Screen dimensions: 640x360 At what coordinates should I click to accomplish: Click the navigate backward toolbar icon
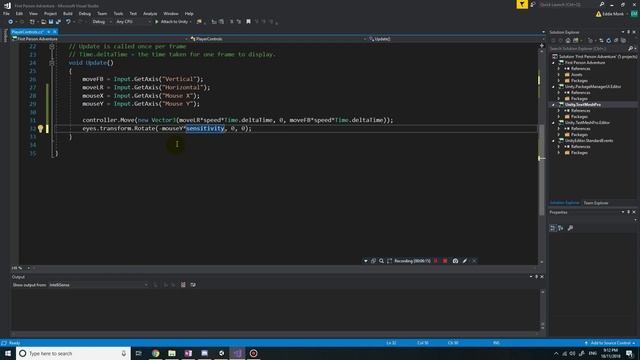coord(10,22)
